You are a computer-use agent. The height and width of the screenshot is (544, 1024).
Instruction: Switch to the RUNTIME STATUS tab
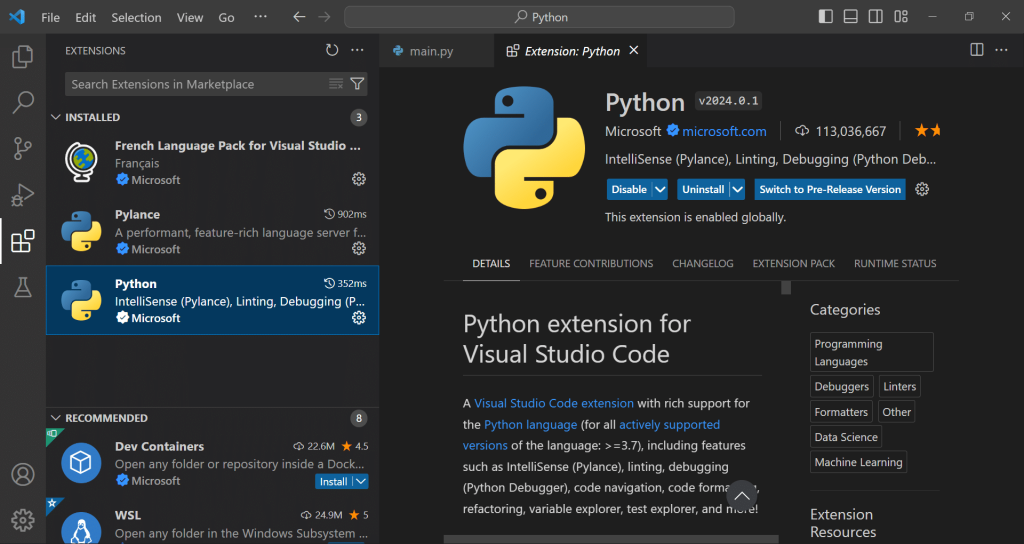tap(895, 264)
